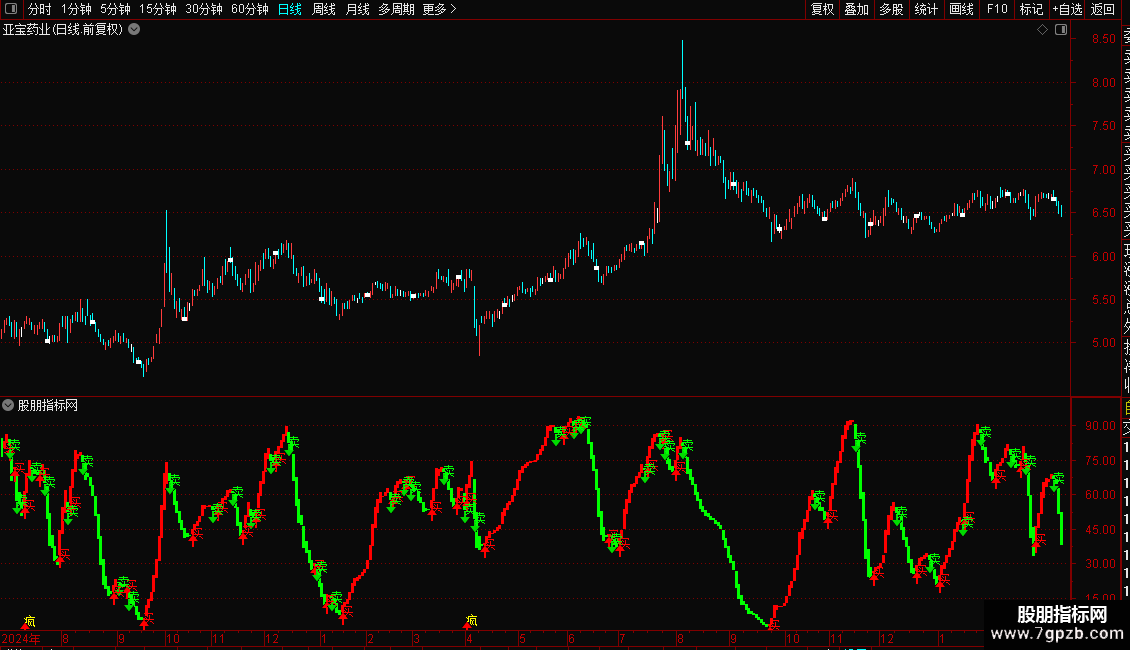Select the 60分钟 period tab
Image resolution: width=1130 pixels, height=650 pixels.
tap(249, 9)
